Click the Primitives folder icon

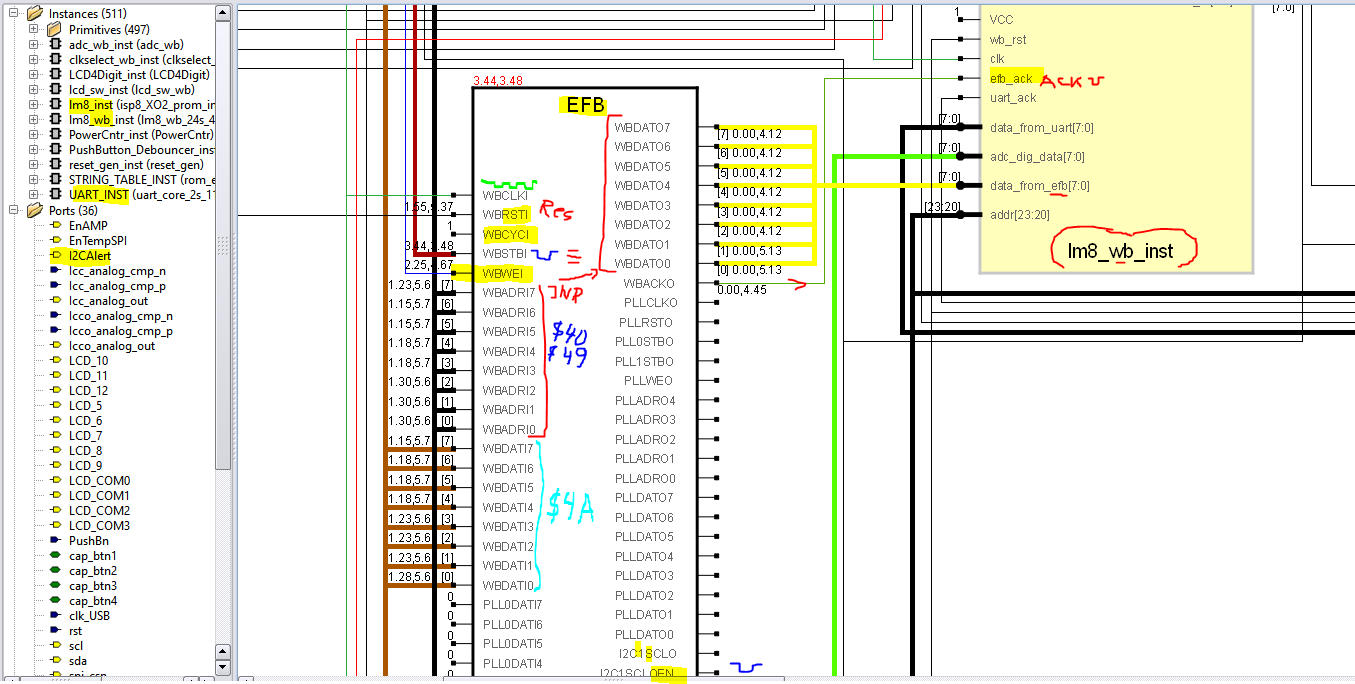(x=55, y=29)
